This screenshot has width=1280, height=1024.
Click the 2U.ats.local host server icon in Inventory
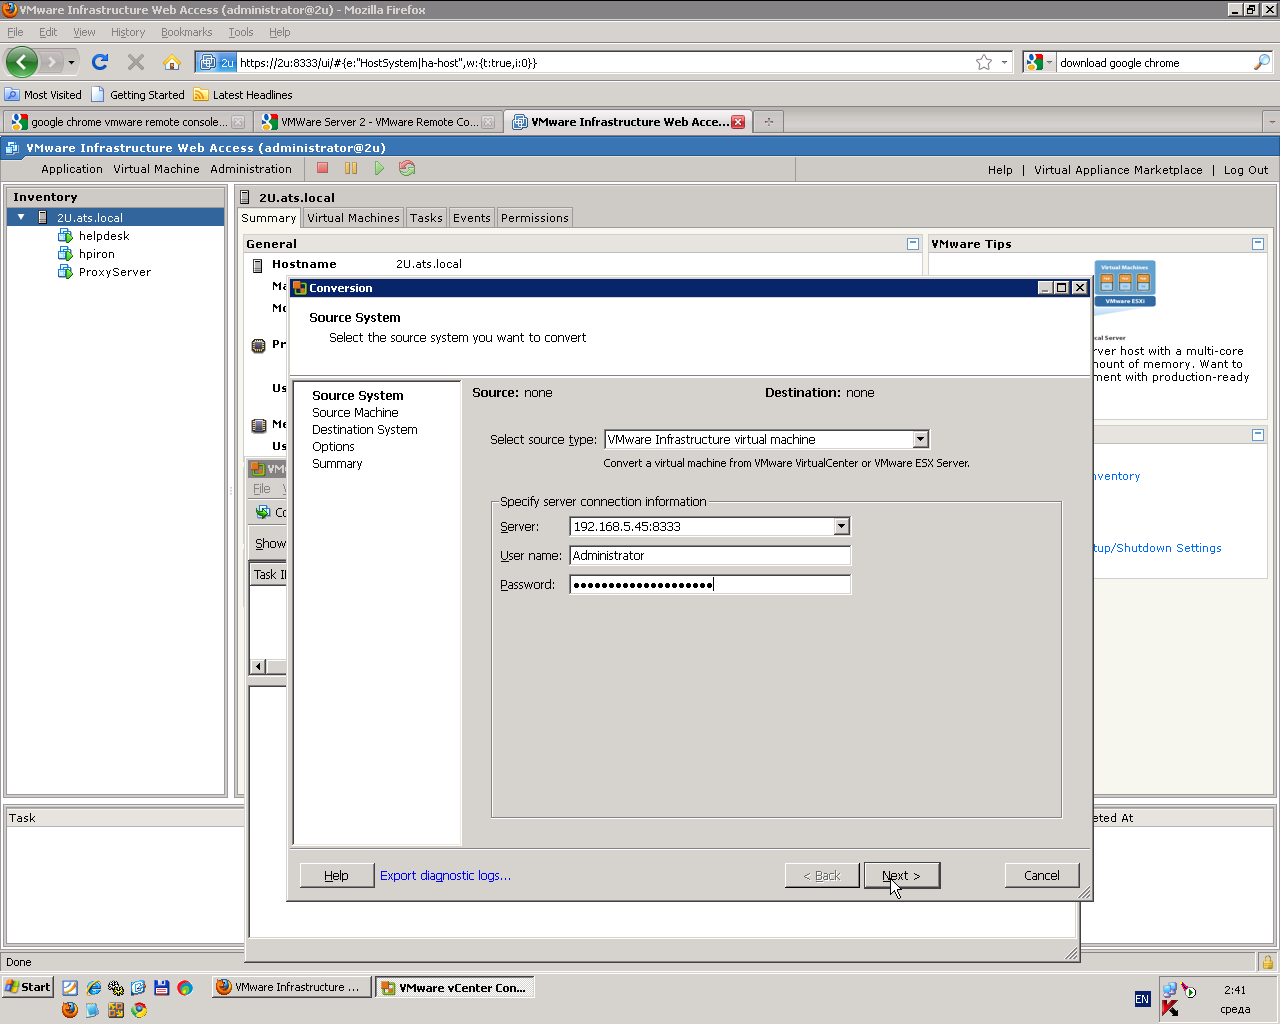(x=43, y=217)
